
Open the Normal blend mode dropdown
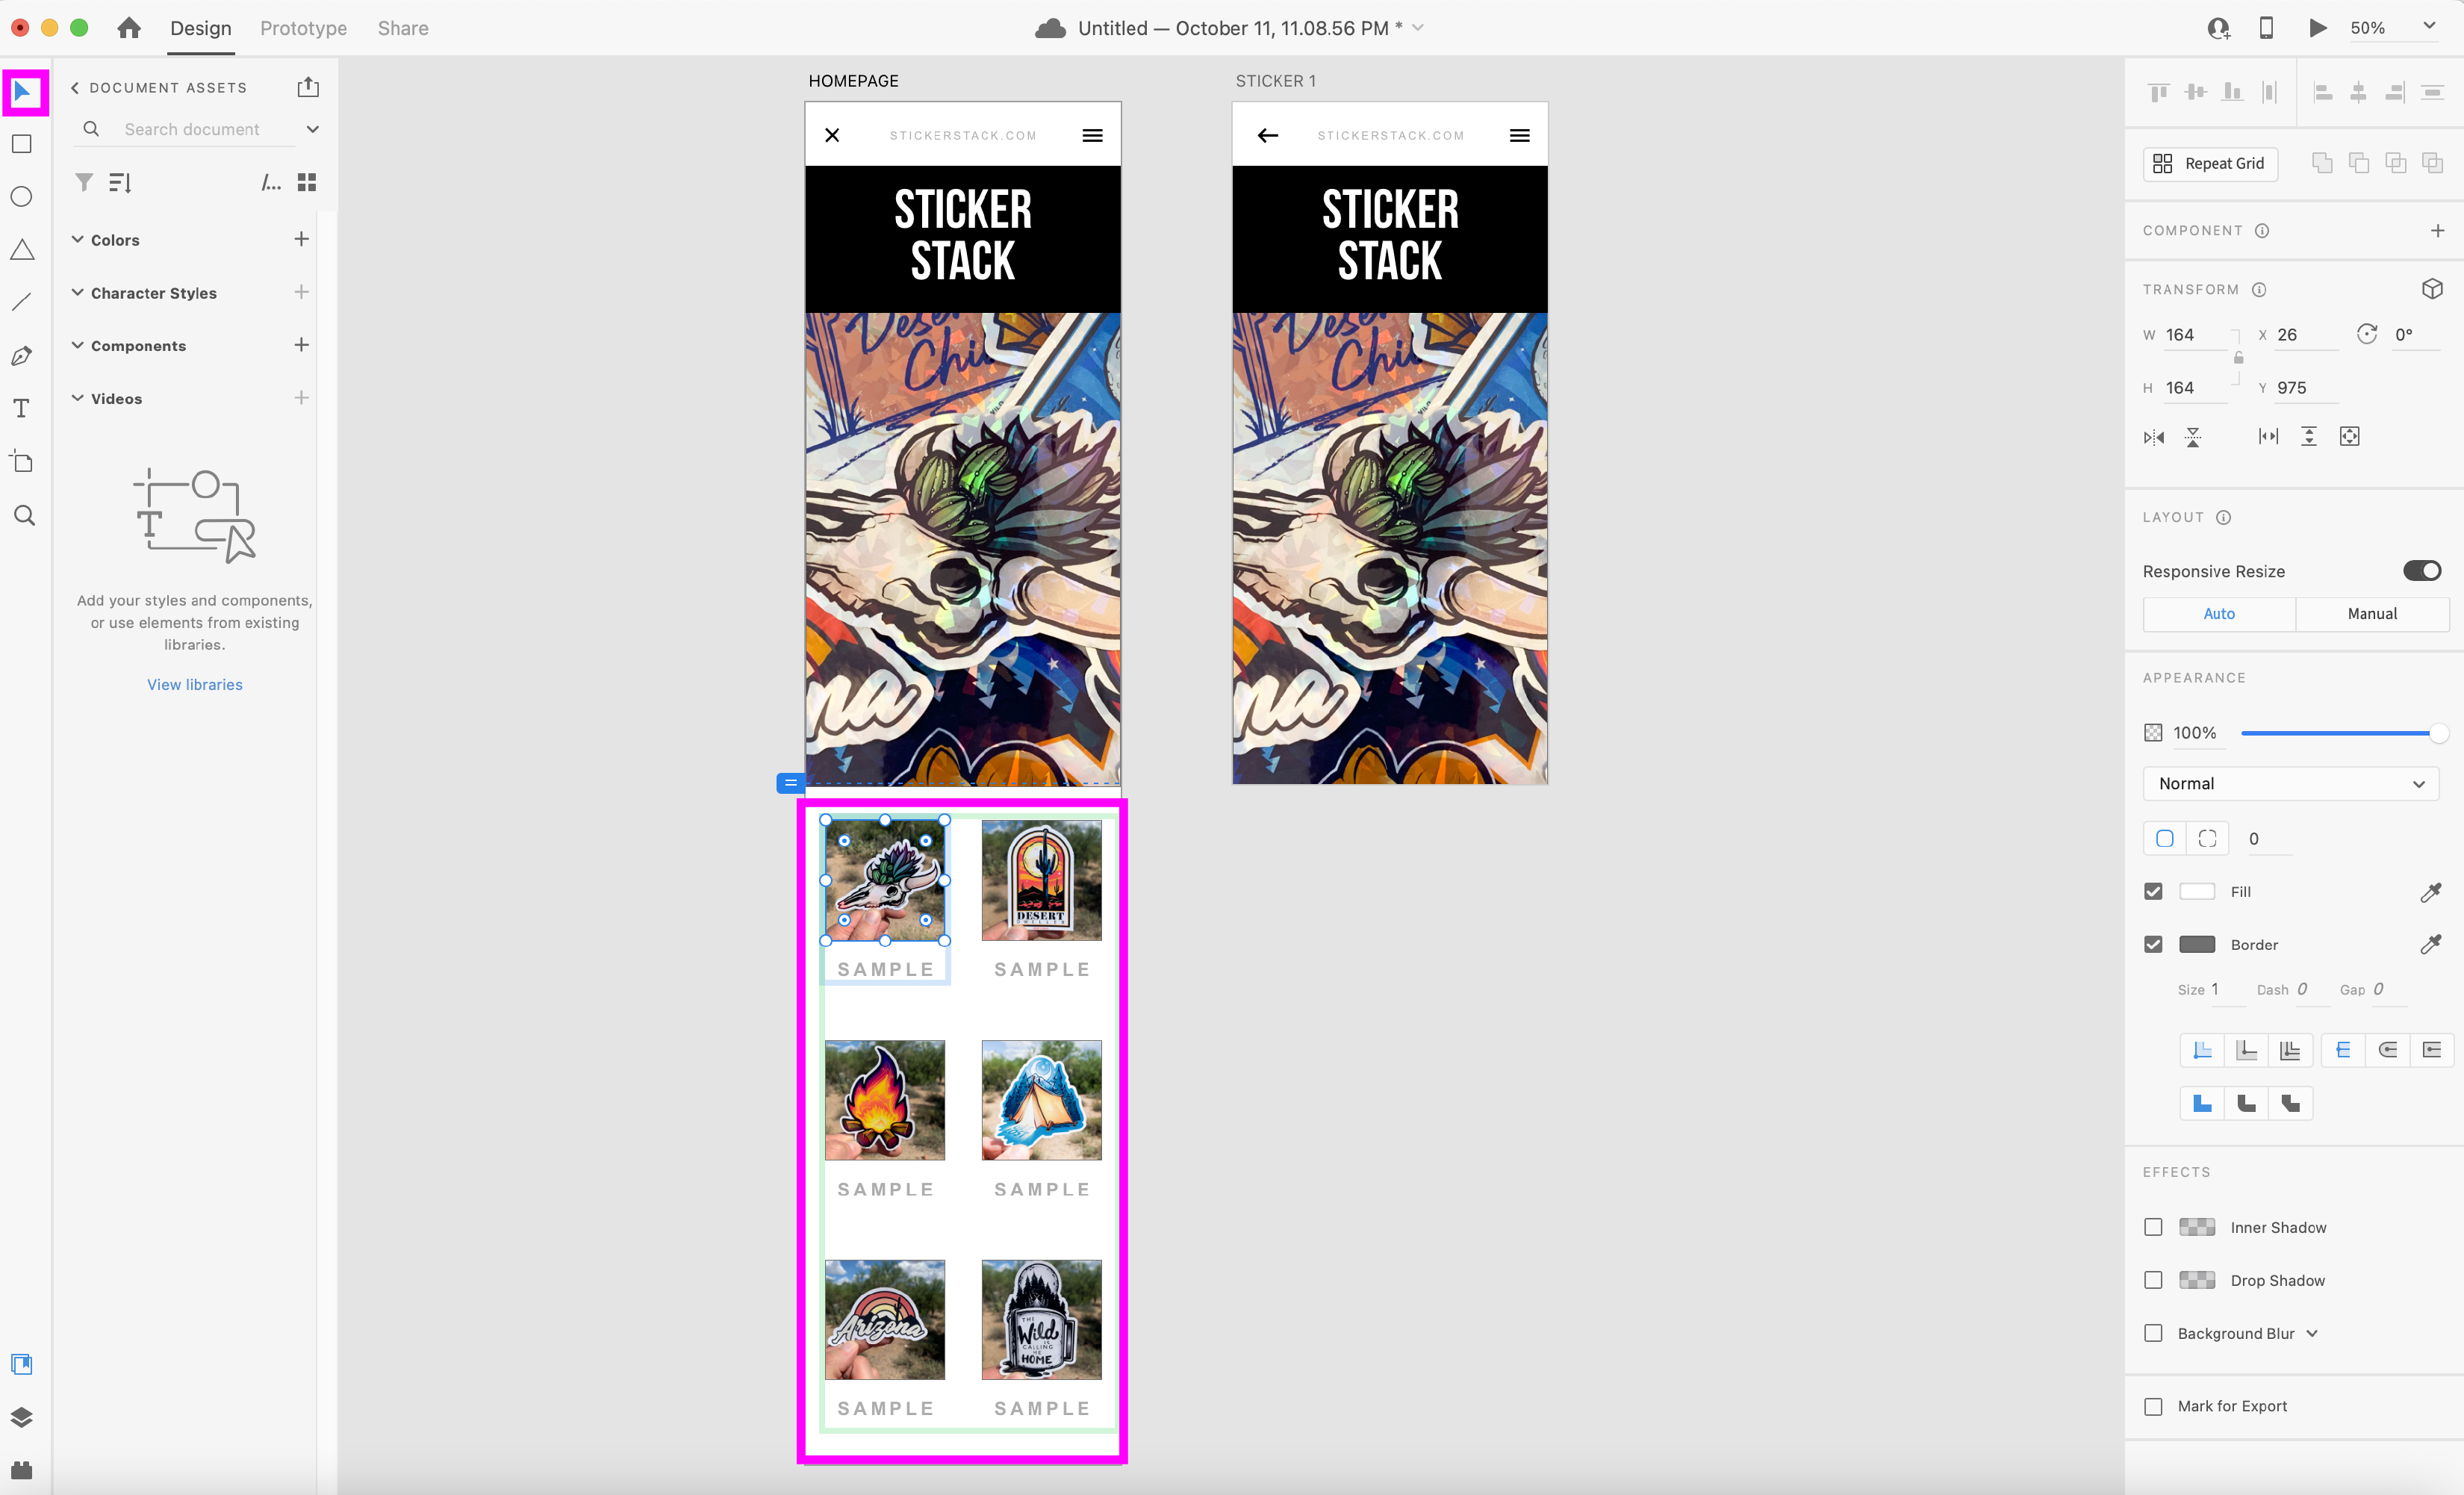coord(2290,784)
